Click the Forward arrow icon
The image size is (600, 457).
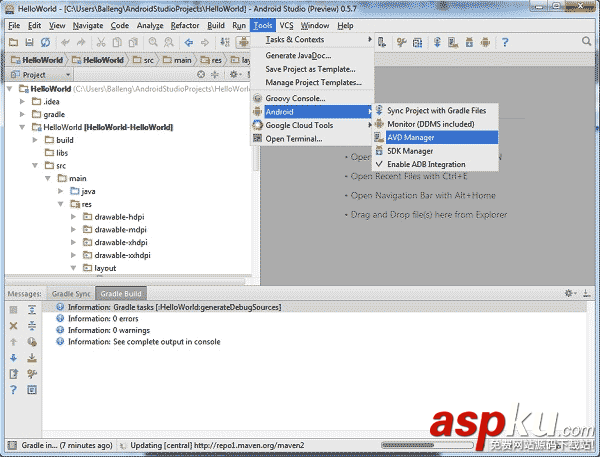[205, 42]
